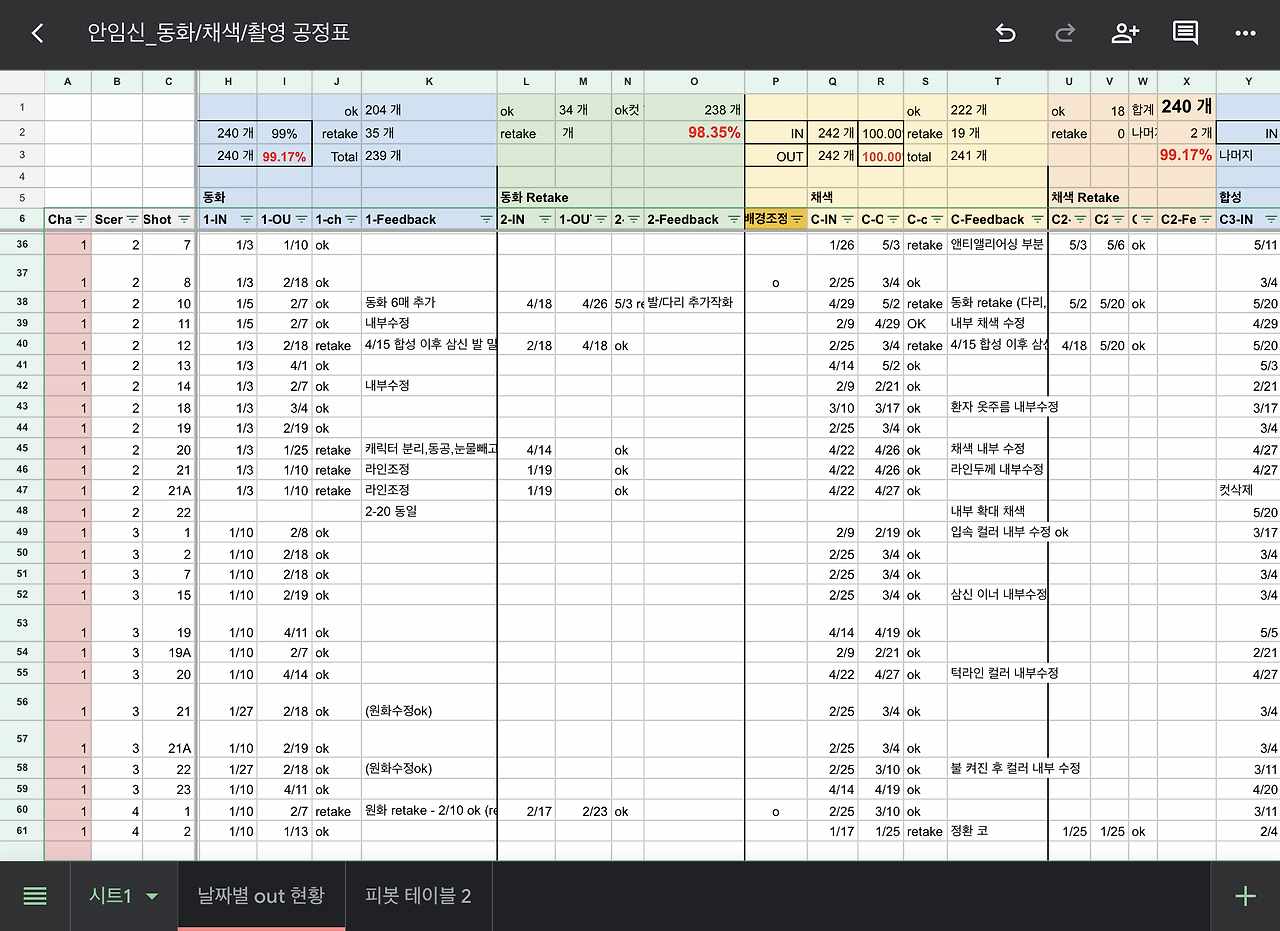Open the three-dot more options menu

click(1245, 33)
